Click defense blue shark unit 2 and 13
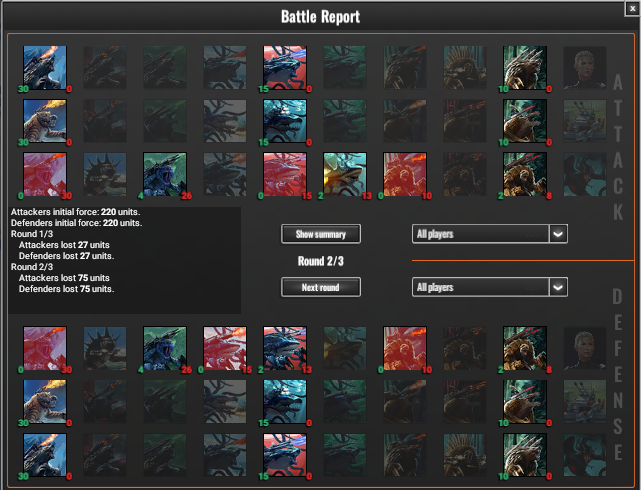641x490 pixels. [285, 348]
